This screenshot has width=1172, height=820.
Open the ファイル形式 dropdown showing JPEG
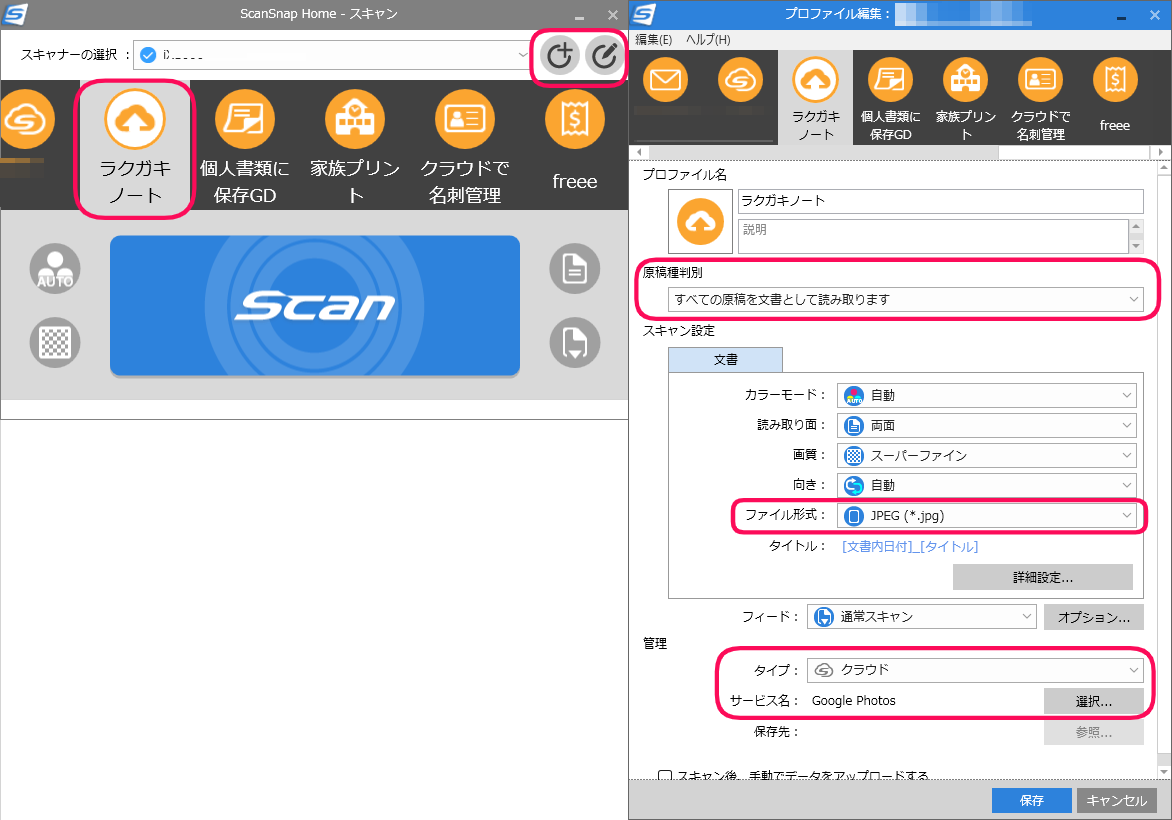click(x=987, y=515)
